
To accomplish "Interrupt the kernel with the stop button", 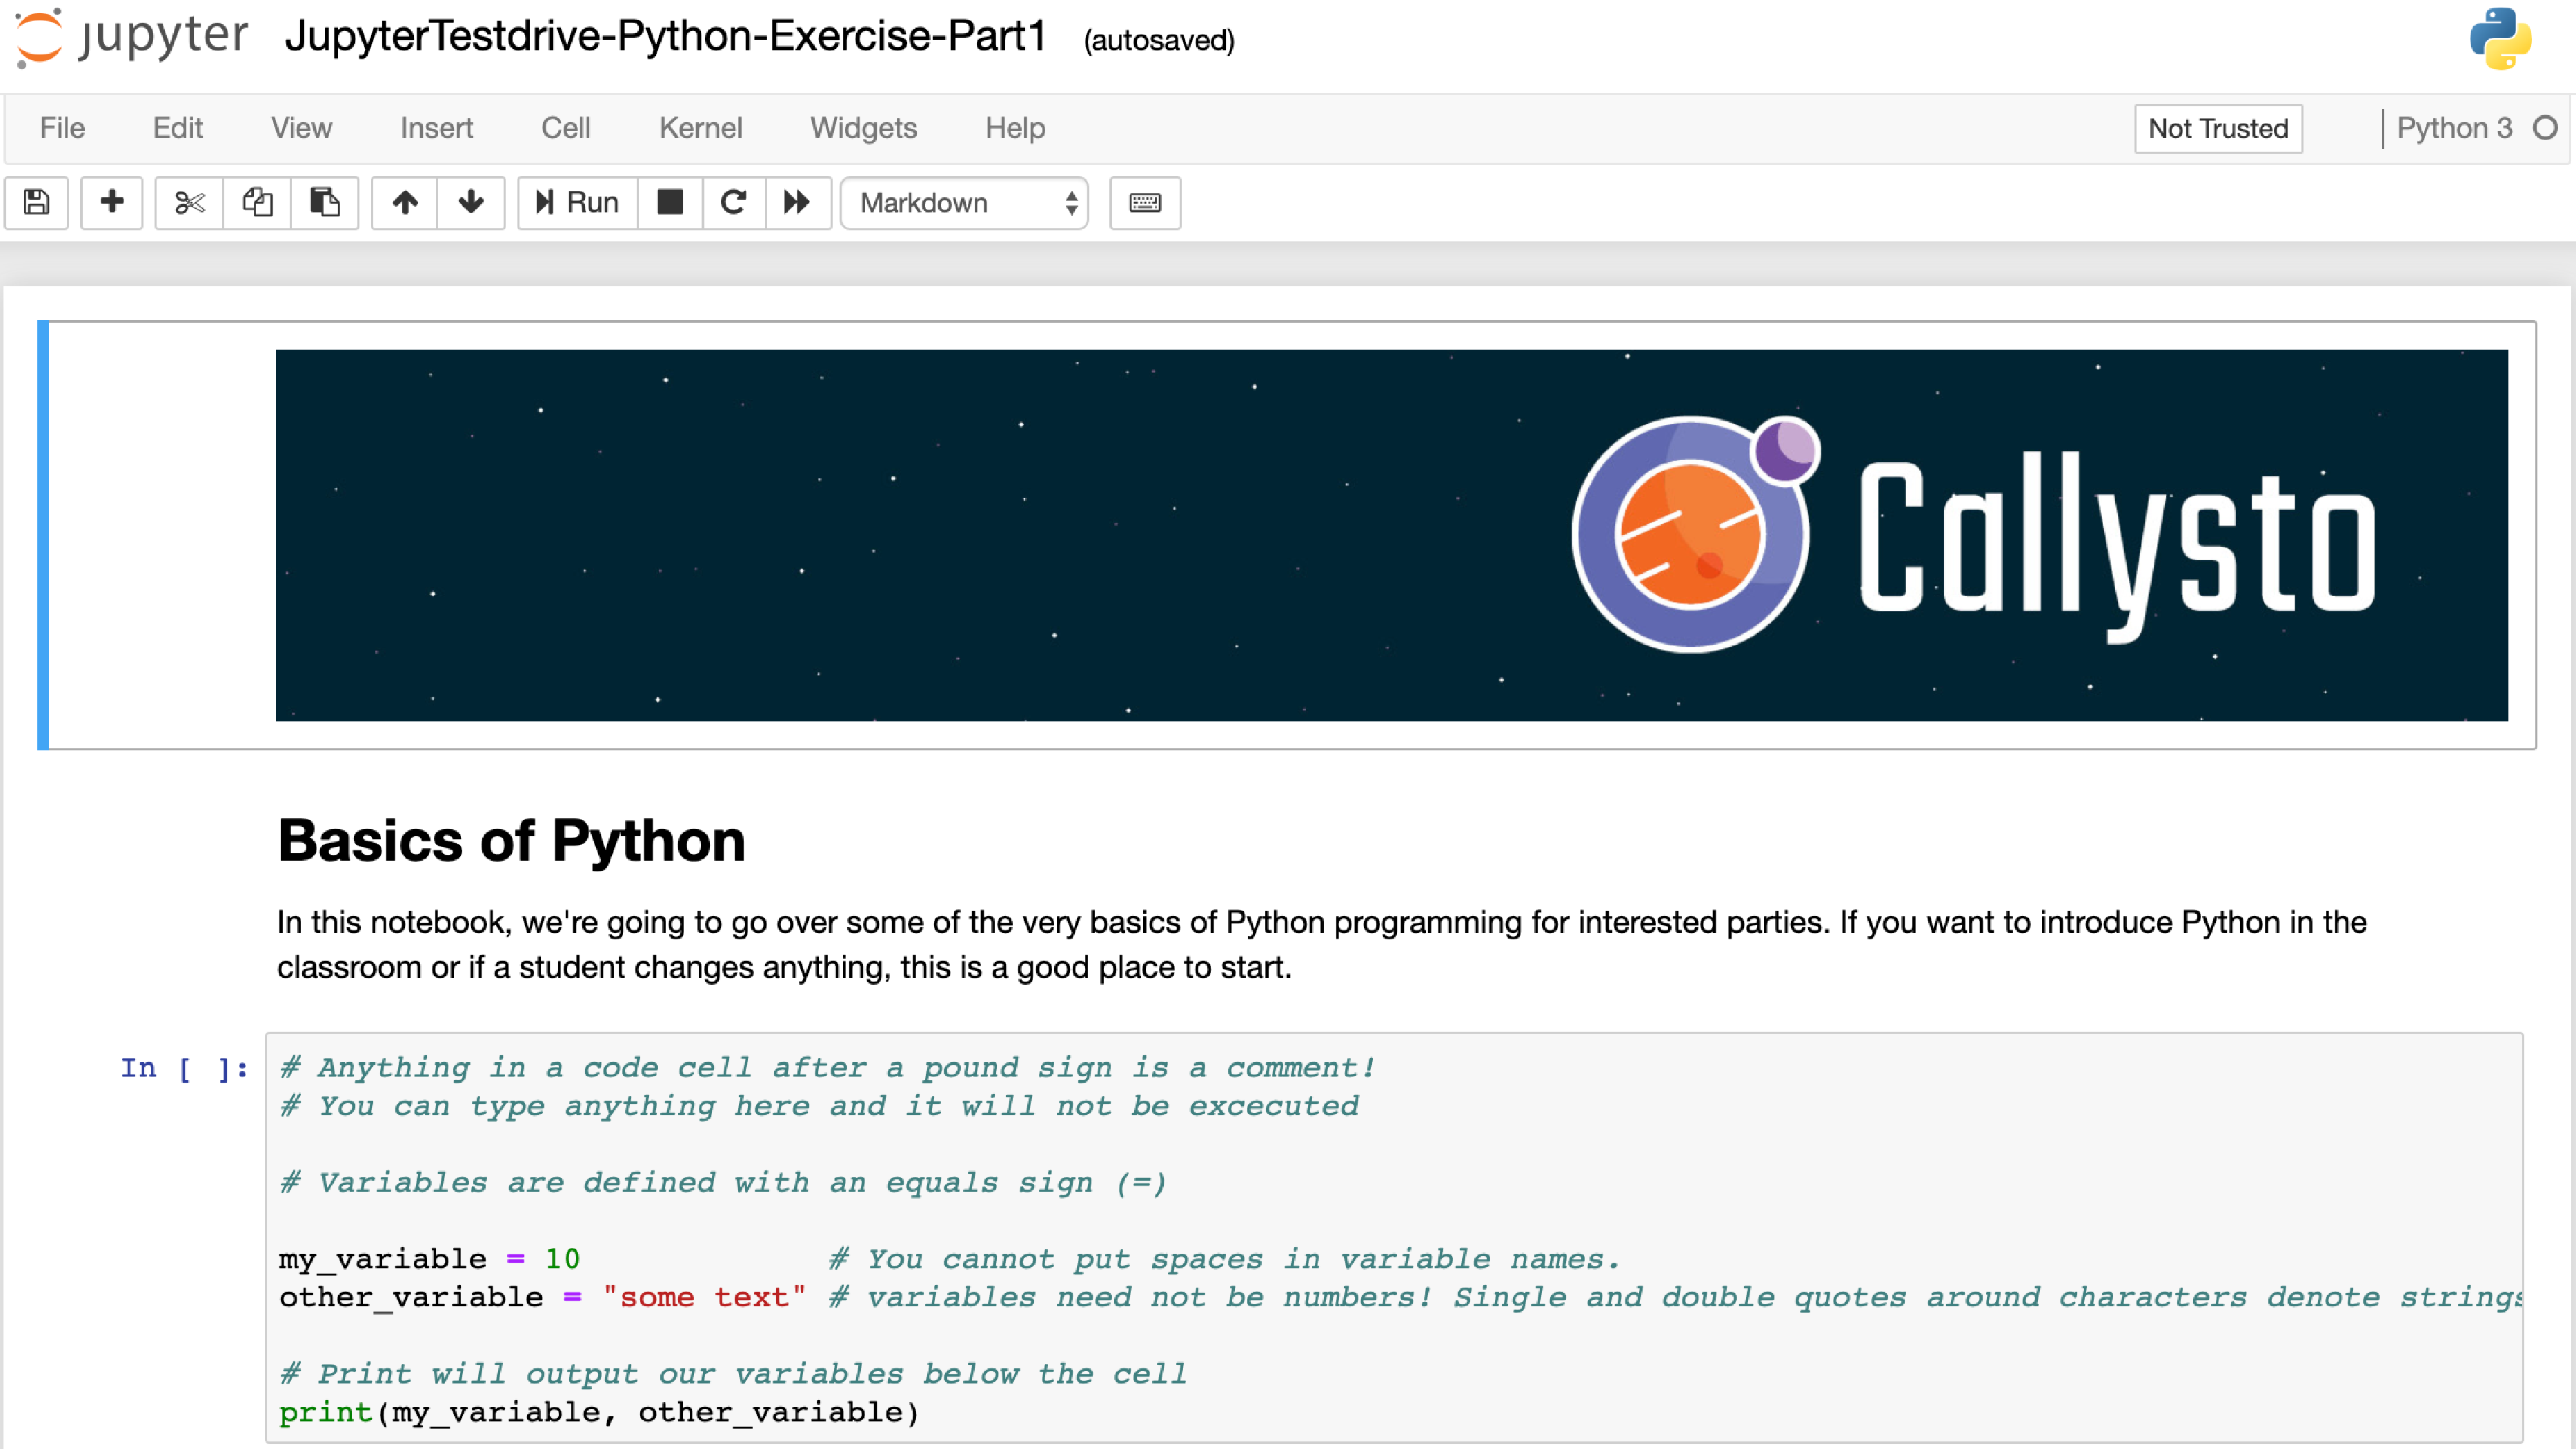I will point(670,203).
